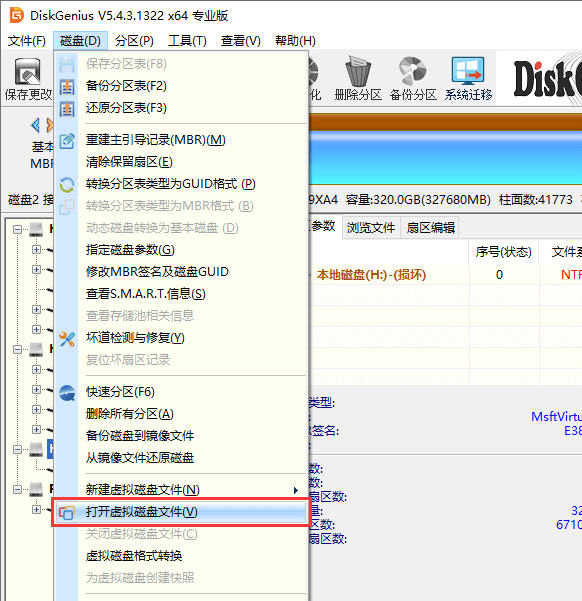Click 打开虚拟磁盘文件(V)
This screenshot has height=601, width=582.
(181, 512)
